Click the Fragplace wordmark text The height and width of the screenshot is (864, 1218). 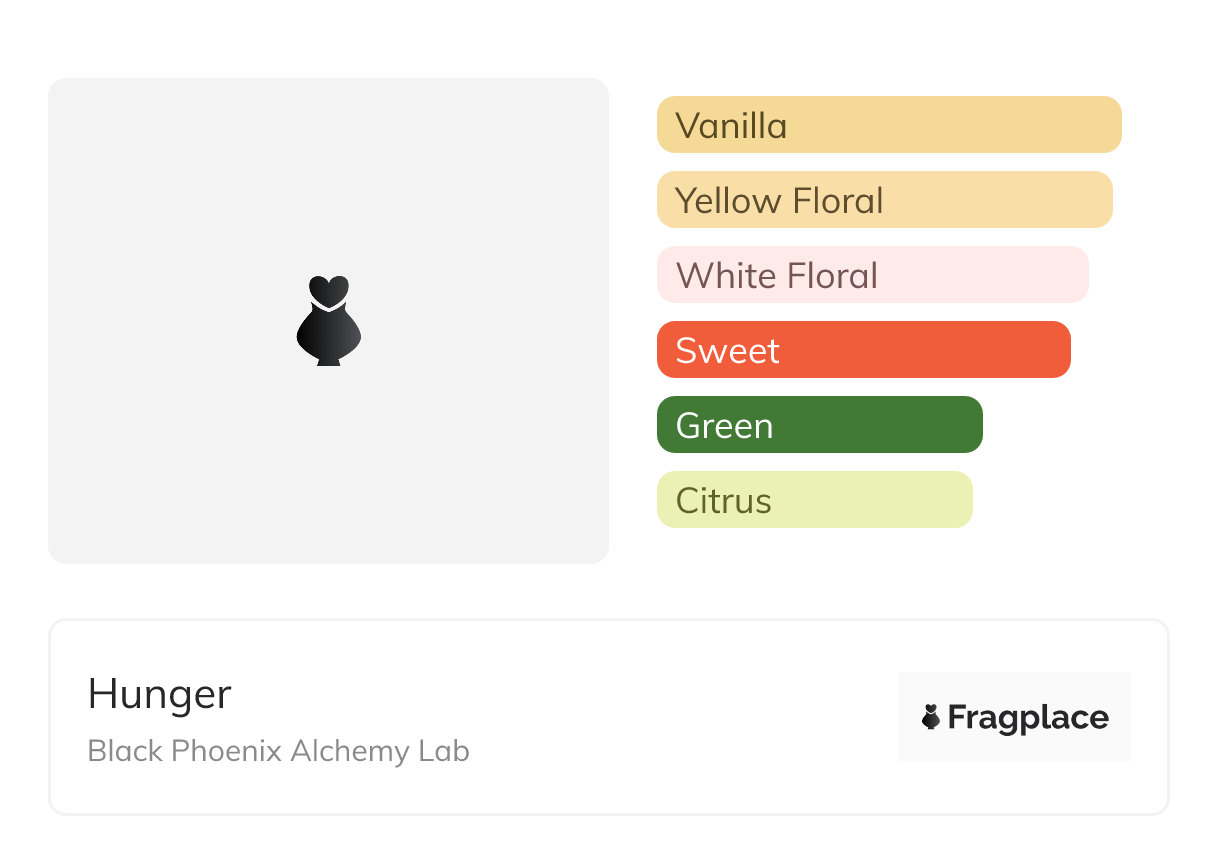1028,718
